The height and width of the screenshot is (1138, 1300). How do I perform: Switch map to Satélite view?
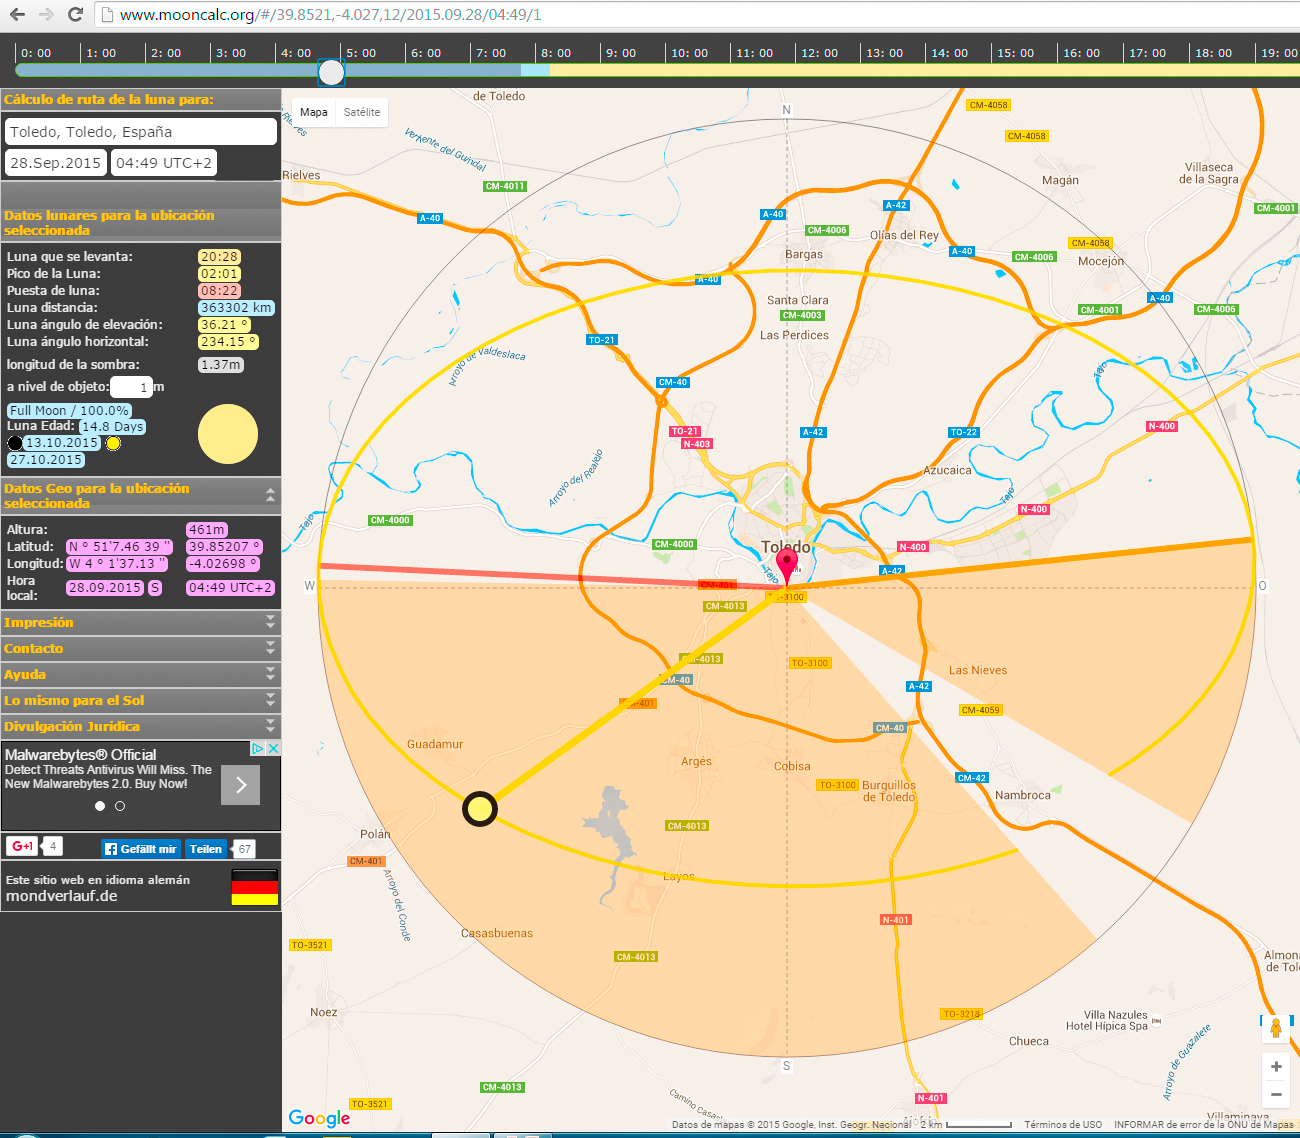[x=361, y=112]
